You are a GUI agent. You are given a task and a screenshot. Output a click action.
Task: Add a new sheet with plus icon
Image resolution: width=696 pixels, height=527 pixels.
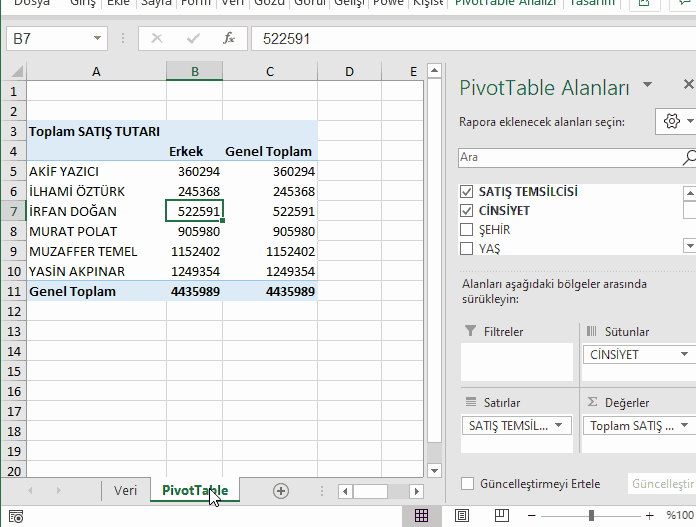[x=281, y=491]
